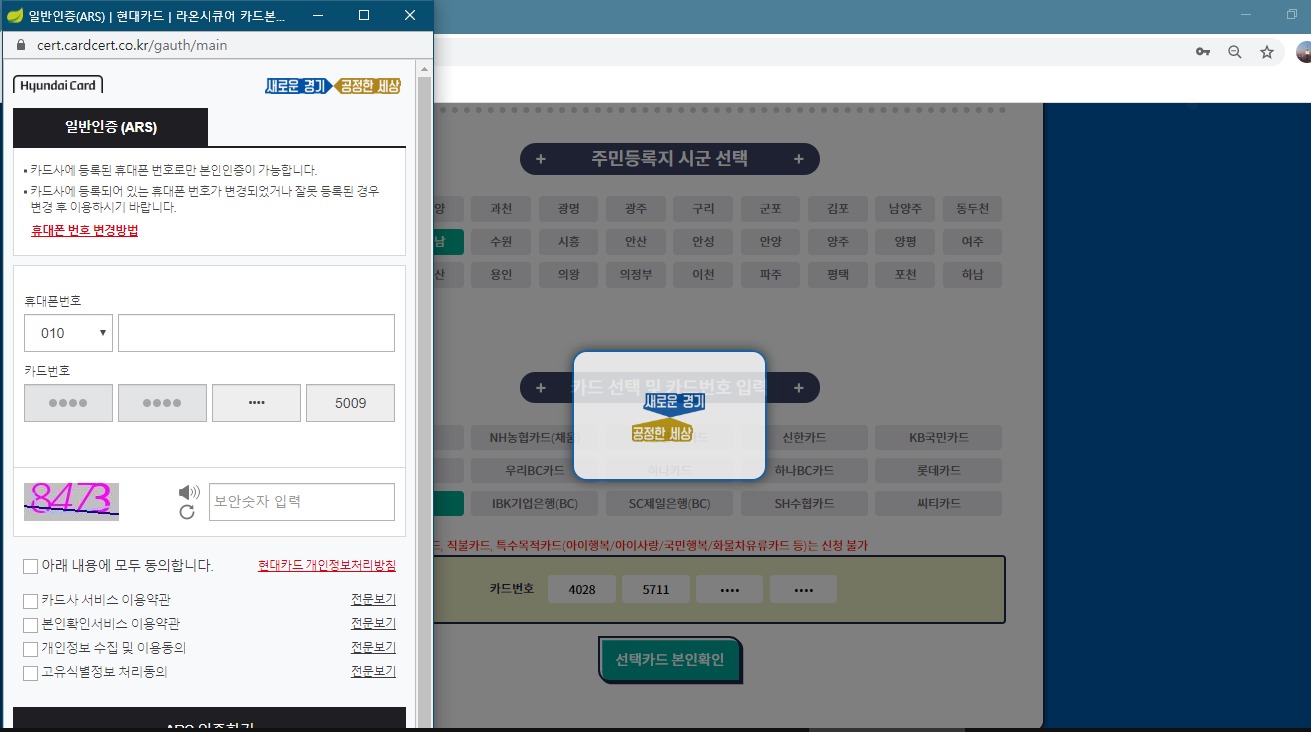Screen dimensions: 1311x732
Task: Select 남양주 city in background page
Action: (905, 209)
